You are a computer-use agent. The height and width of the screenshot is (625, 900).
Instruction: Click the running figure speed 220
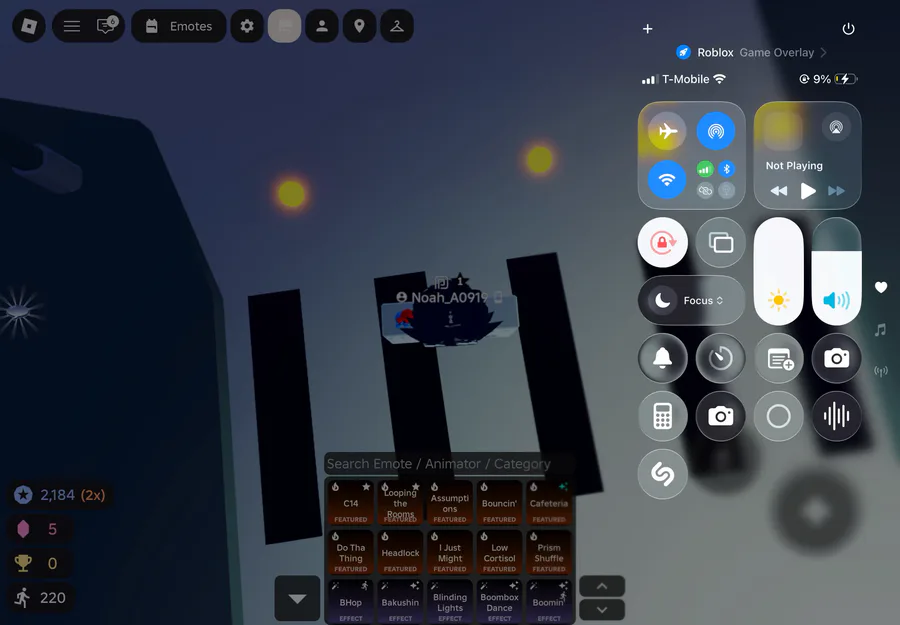click(x=40, y=597)
